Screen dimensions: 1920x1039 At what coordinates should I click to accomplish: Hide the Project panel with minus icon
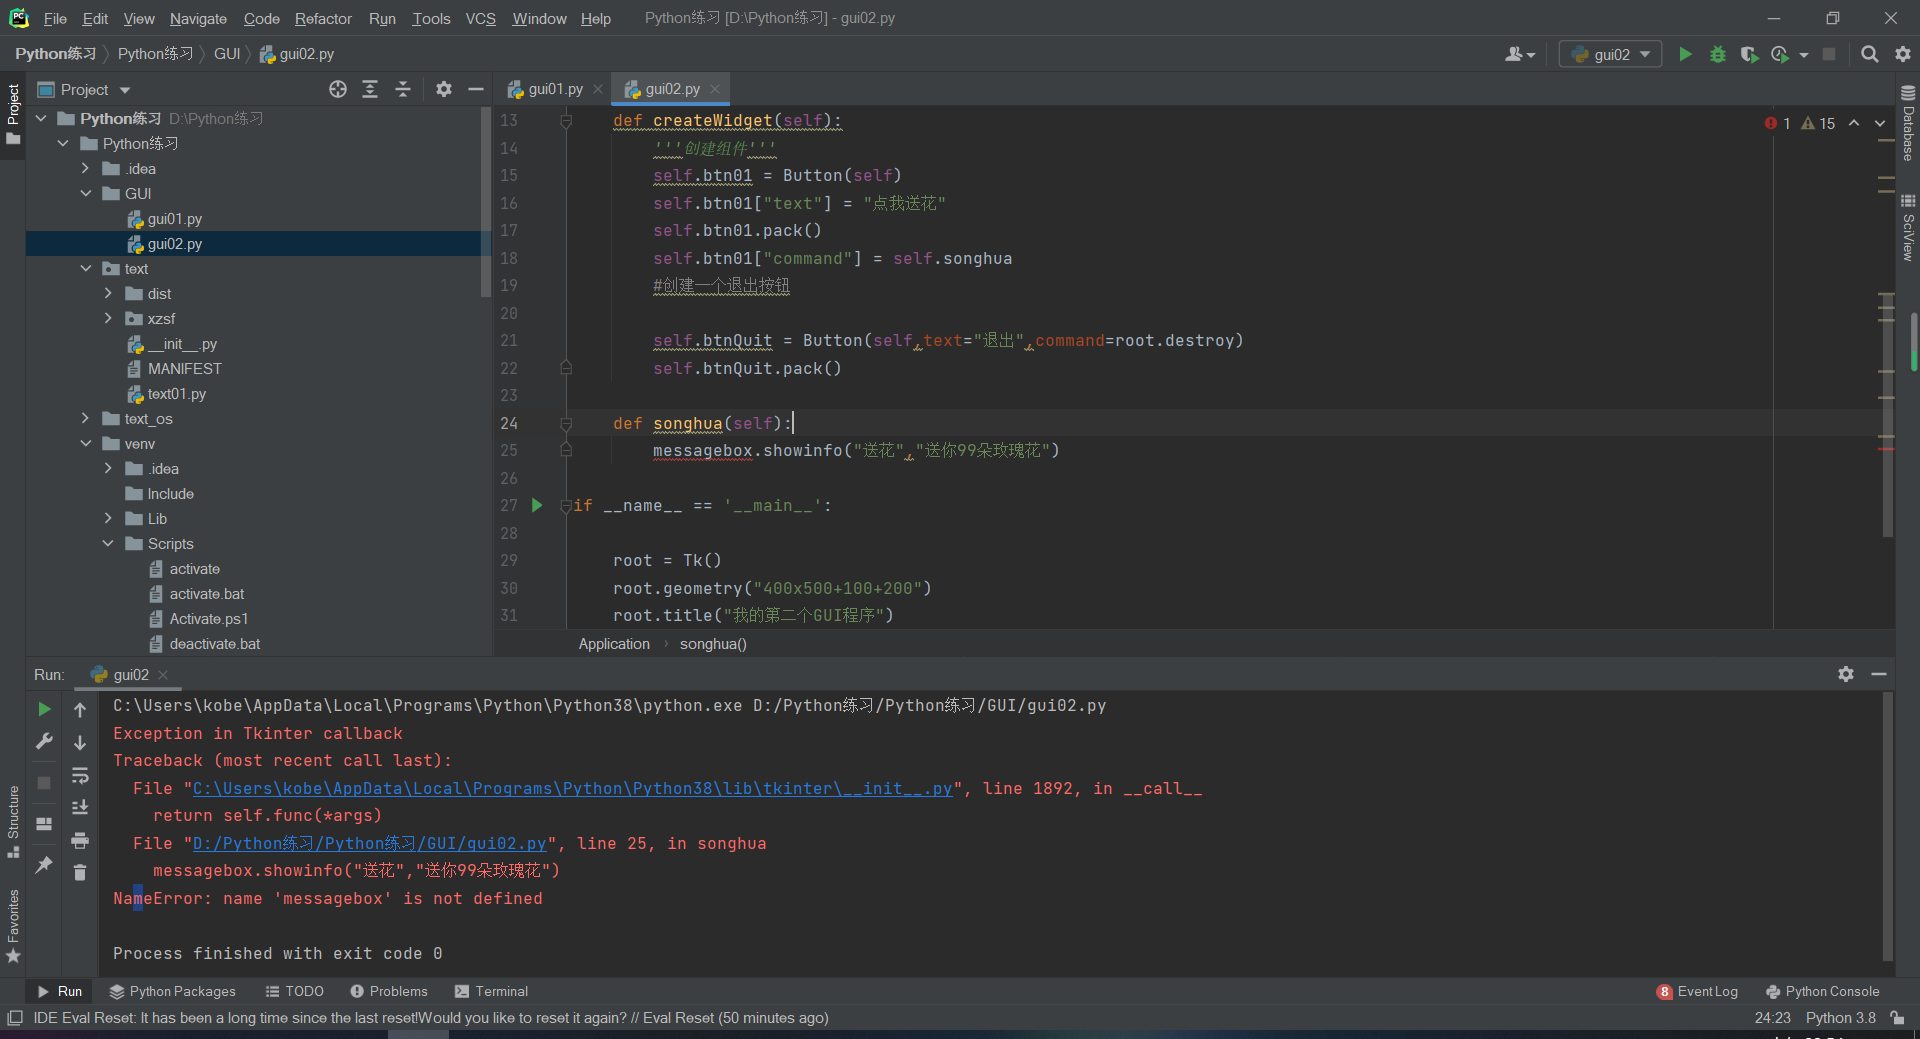[x=476, y=89]
